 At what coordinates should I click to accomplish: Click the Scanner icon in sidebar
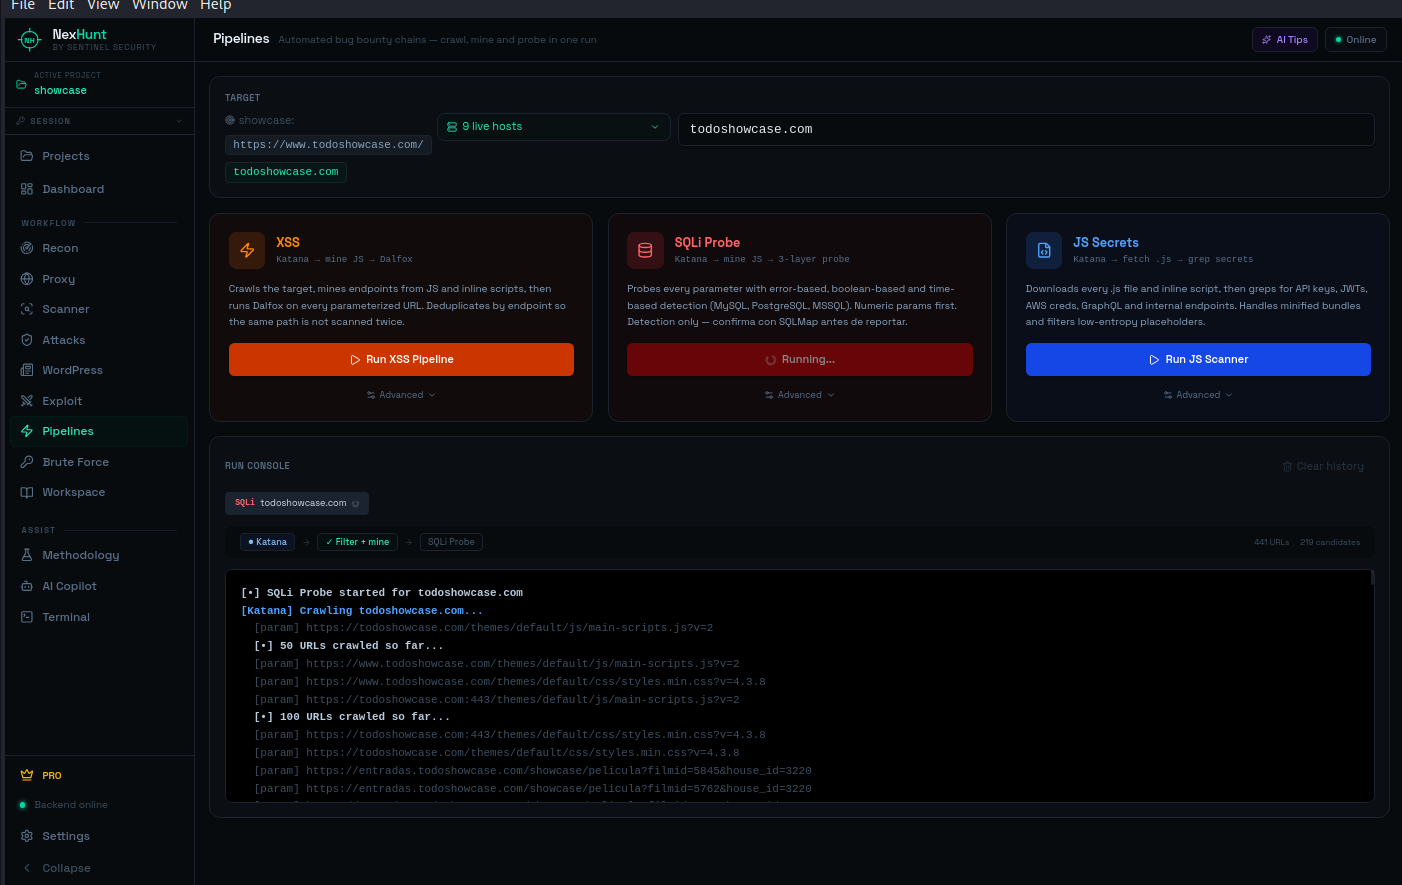point(27,309)
